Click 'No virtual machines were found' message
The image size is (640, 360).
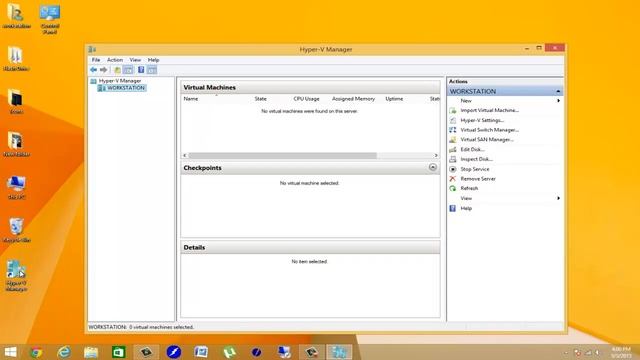[309, 111]
